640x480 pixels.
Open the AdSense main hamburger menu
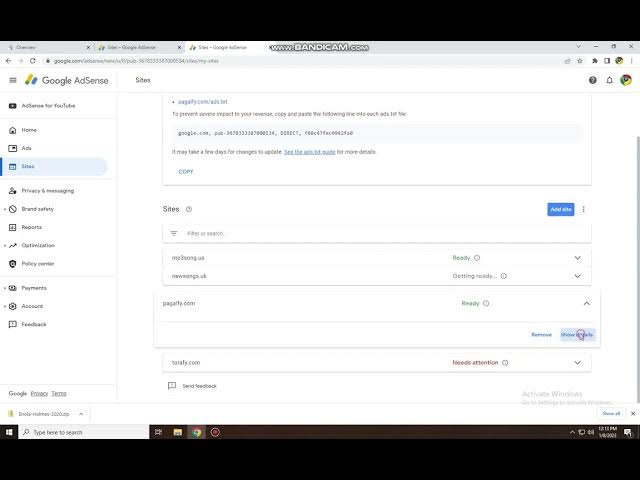click(13, 80)
